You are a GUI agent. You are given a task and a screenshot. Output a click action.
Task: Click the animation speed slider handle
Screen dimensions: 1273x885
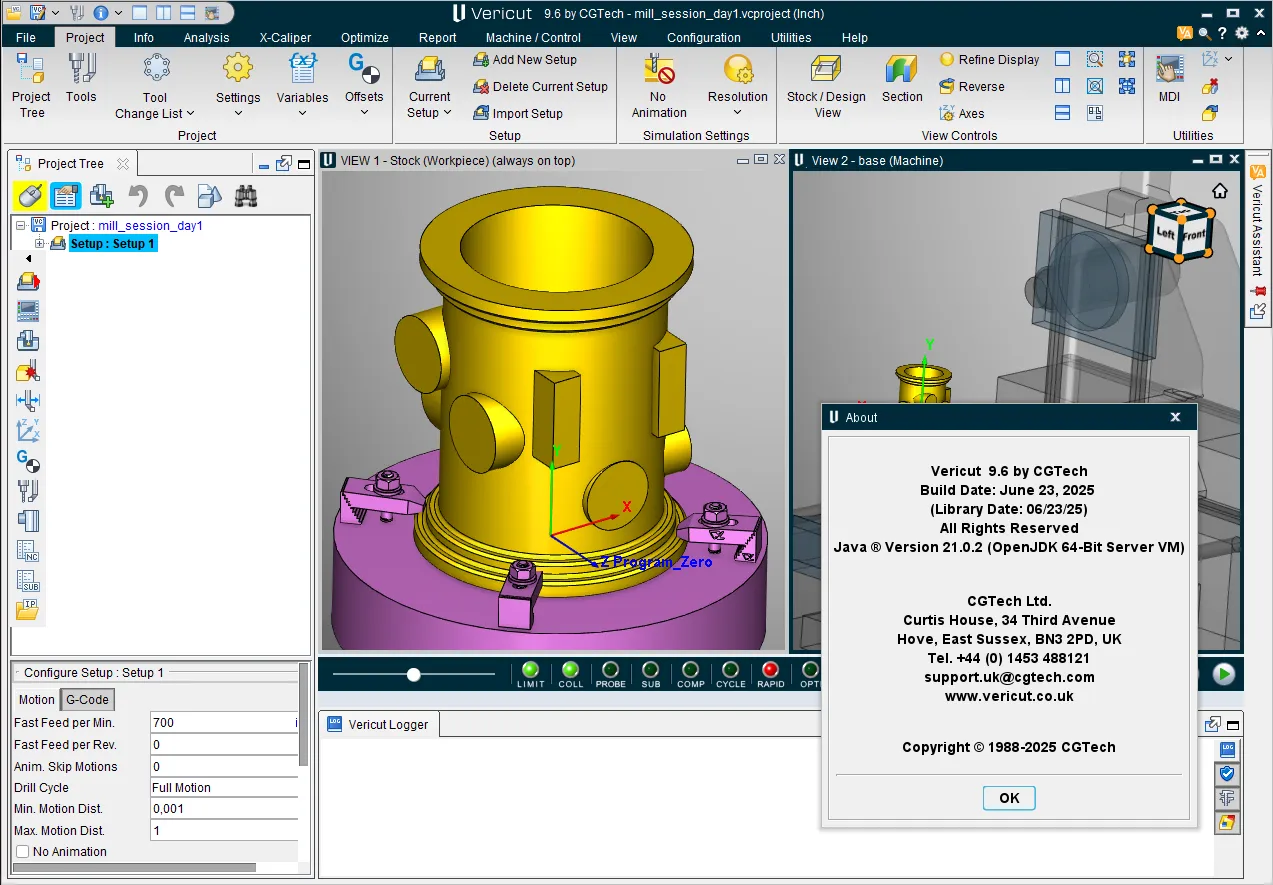pos(413,675)
